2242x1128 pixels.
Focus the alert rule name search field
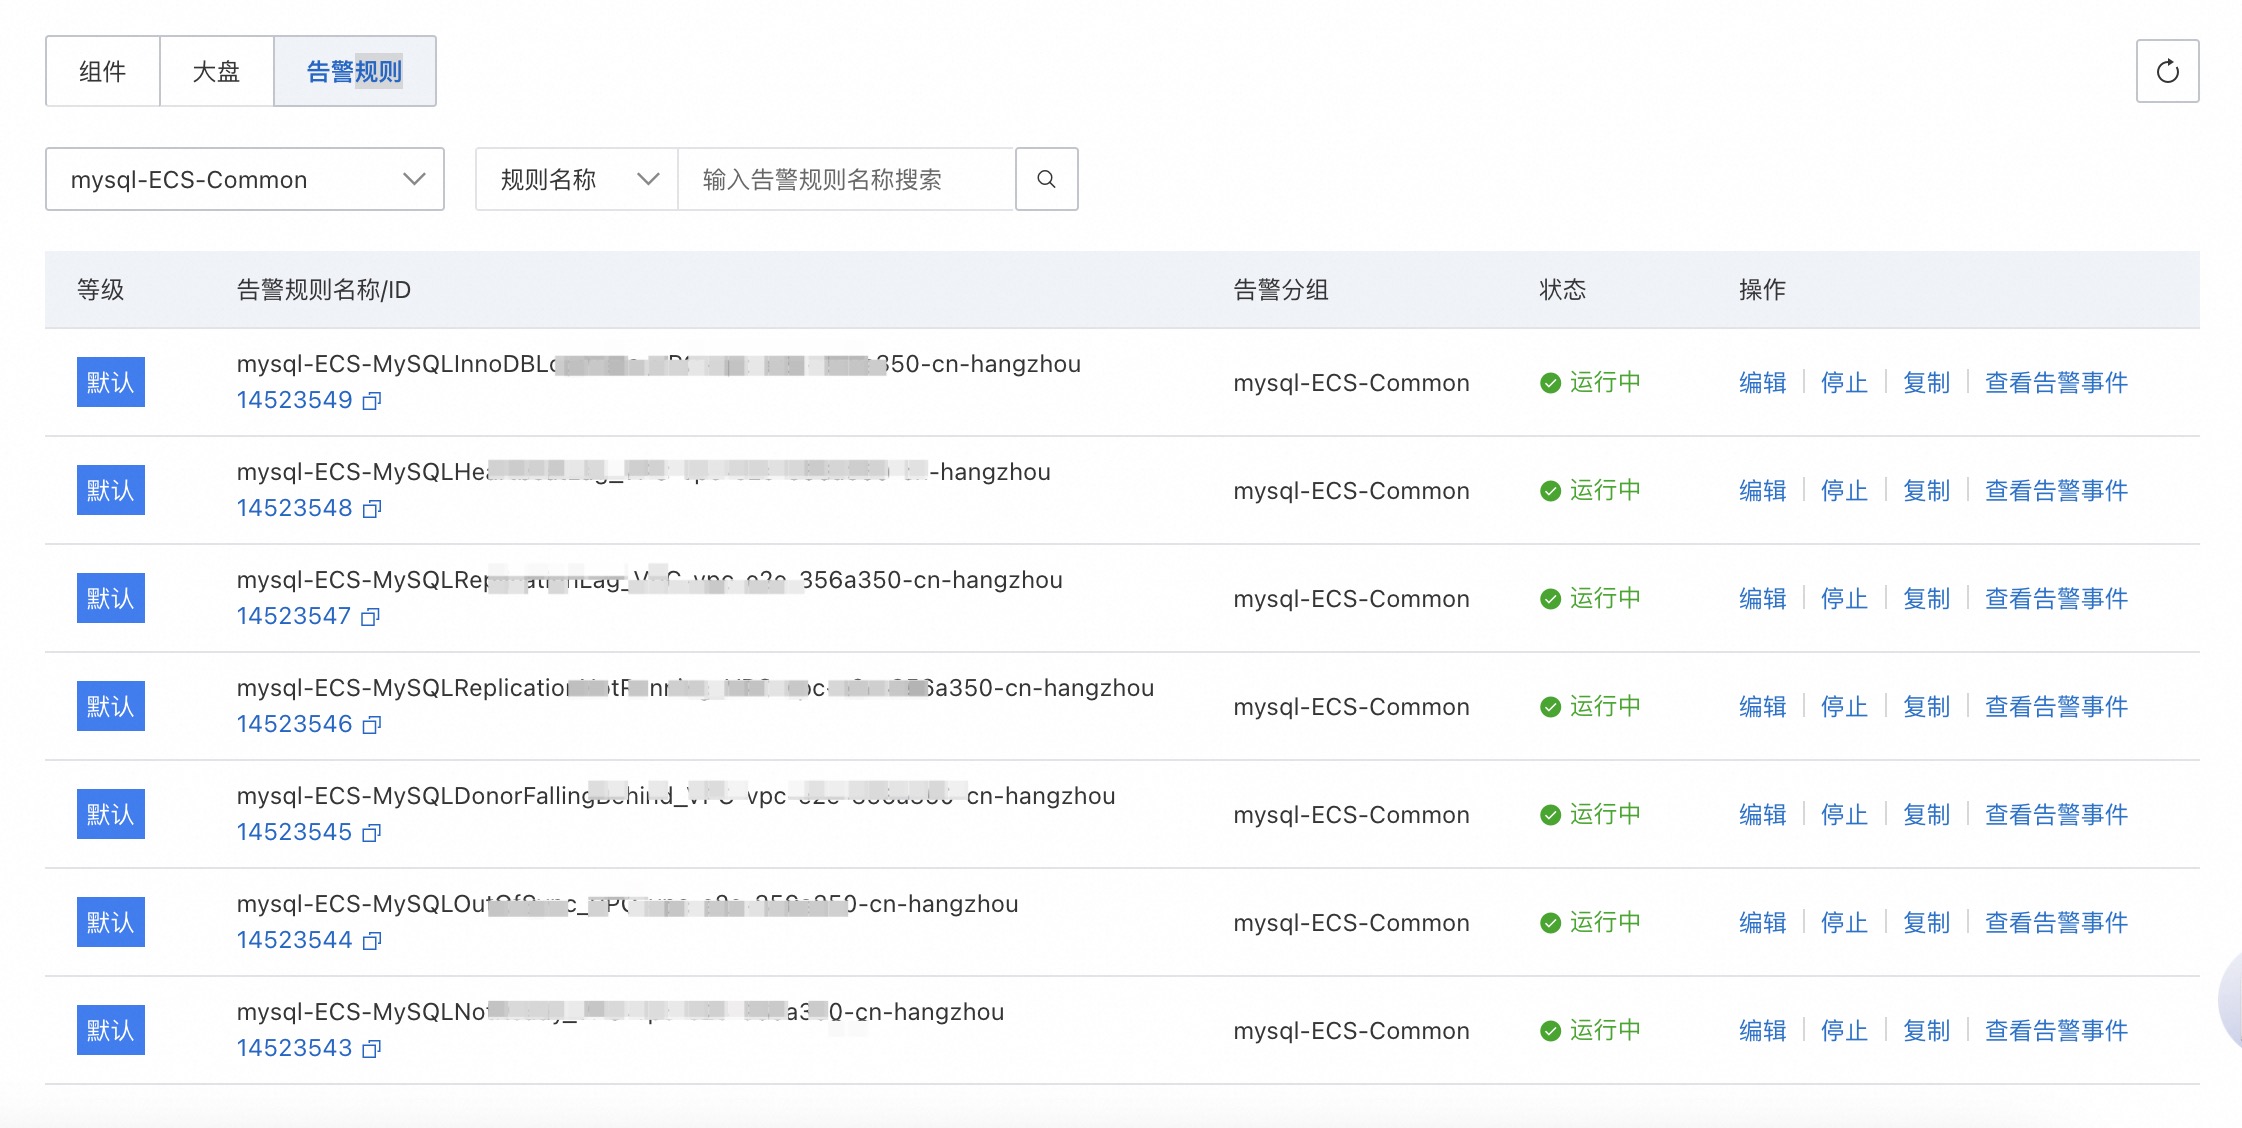click(846, 179)
